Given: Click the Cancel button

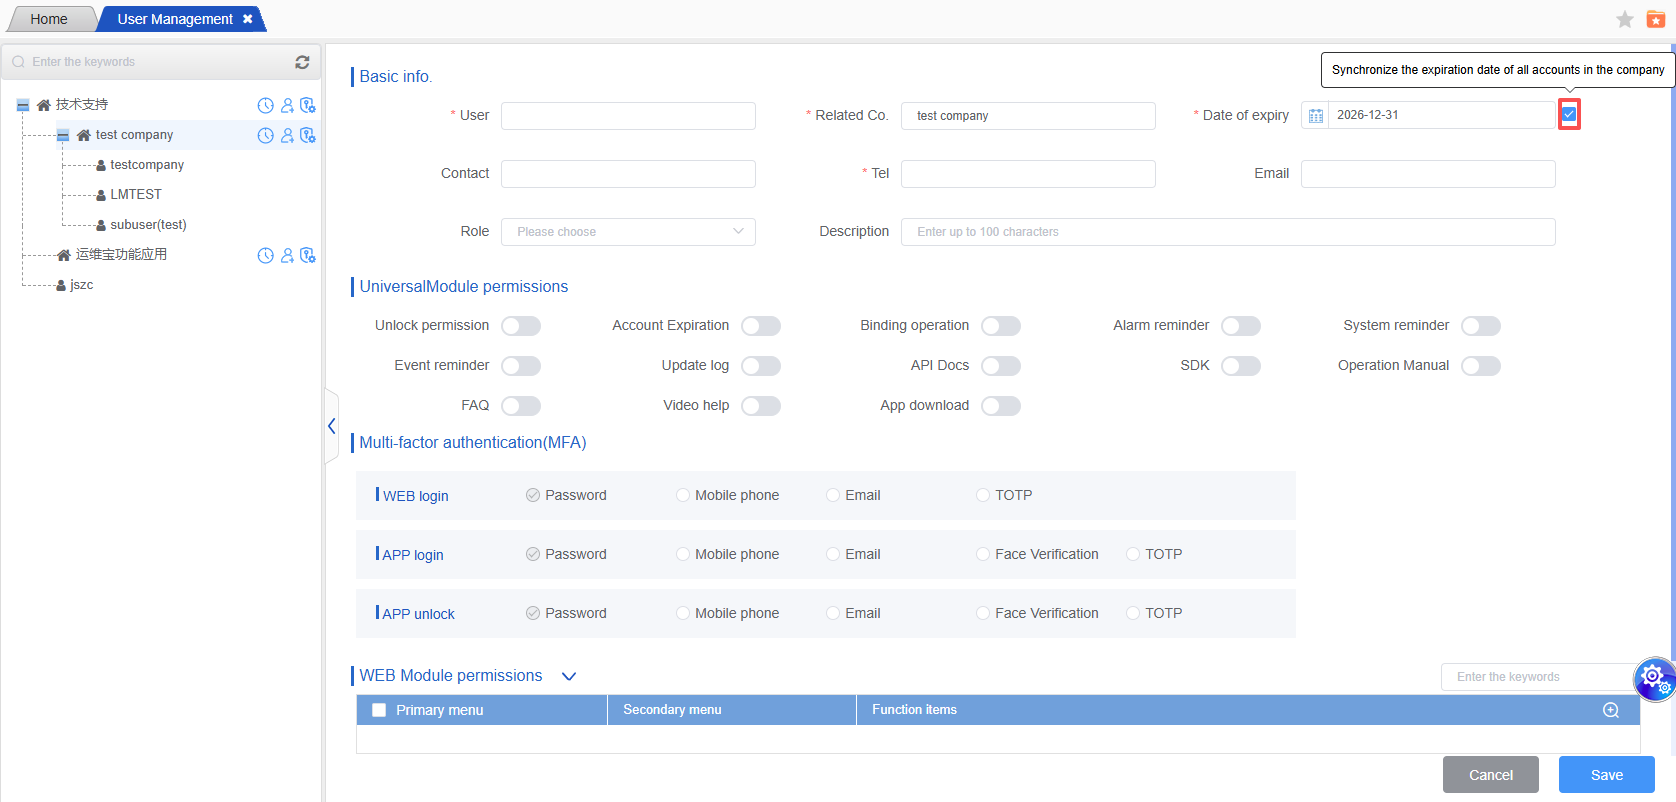Looking at the screenshot, I should 1490,775.
